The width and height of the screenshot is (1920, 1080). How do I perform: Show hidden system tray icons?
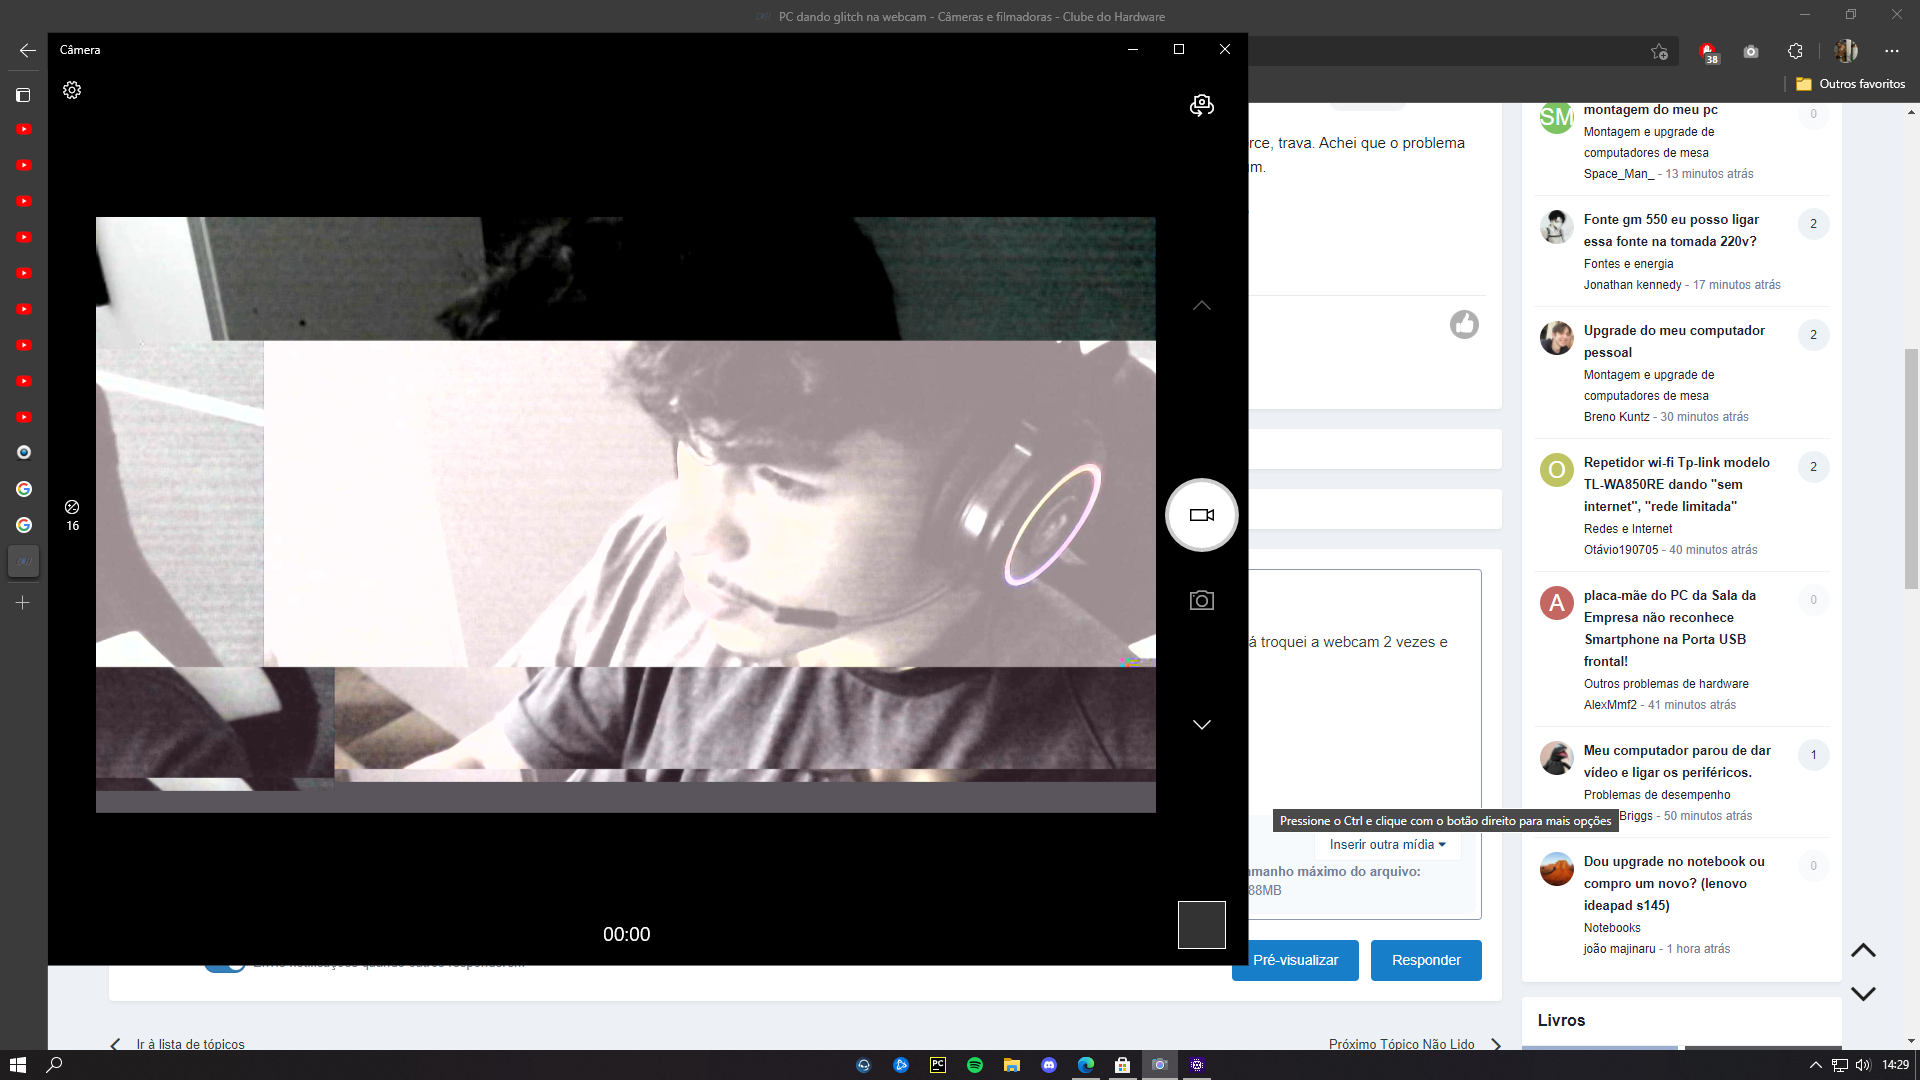[1815, 1065]
